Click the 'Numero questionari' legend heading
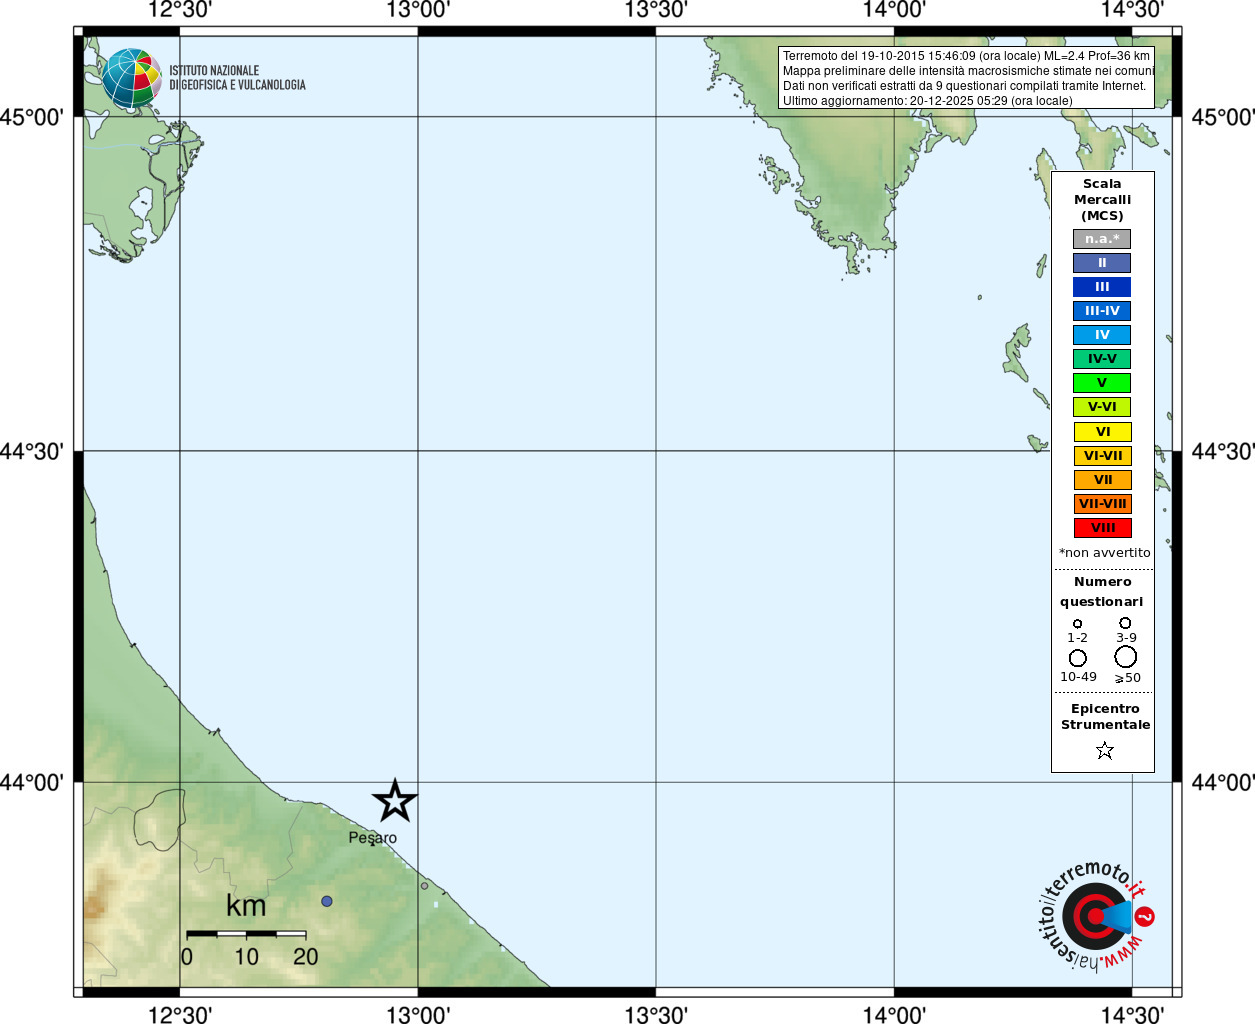1255x1024 pixels. point(1102,591)
